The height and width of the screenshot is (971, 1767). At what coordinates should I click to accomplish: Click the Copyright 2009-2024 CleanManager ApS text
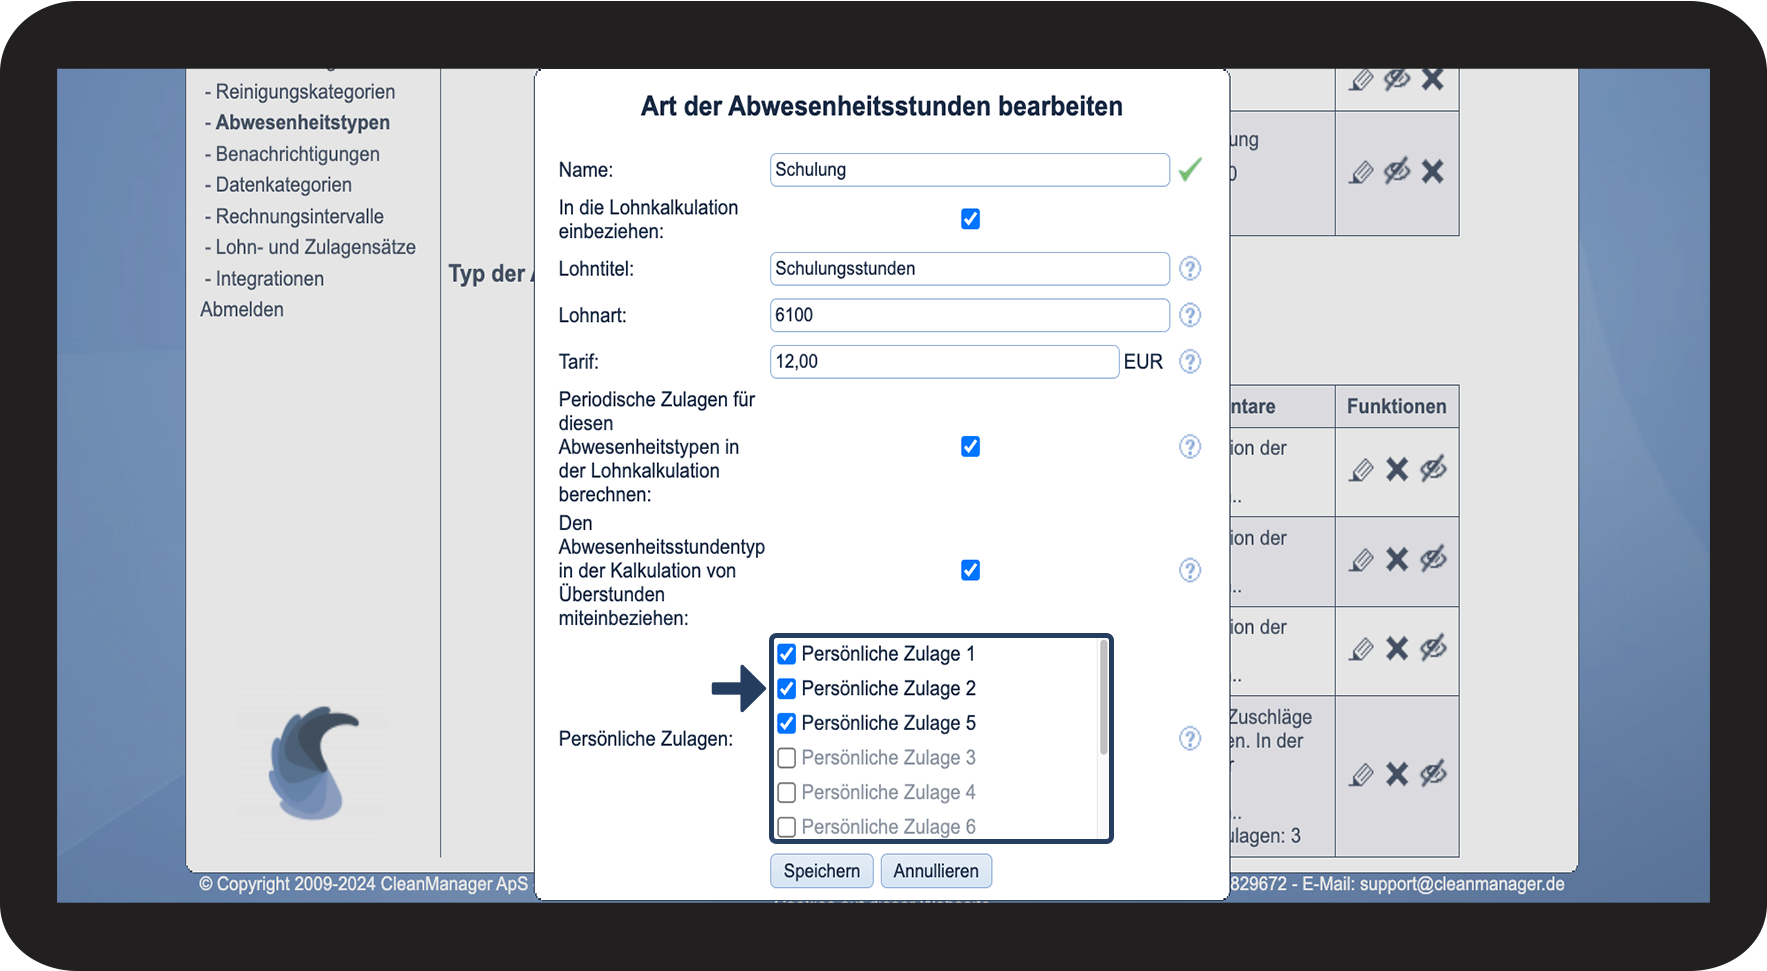click(x=363, y=884)
